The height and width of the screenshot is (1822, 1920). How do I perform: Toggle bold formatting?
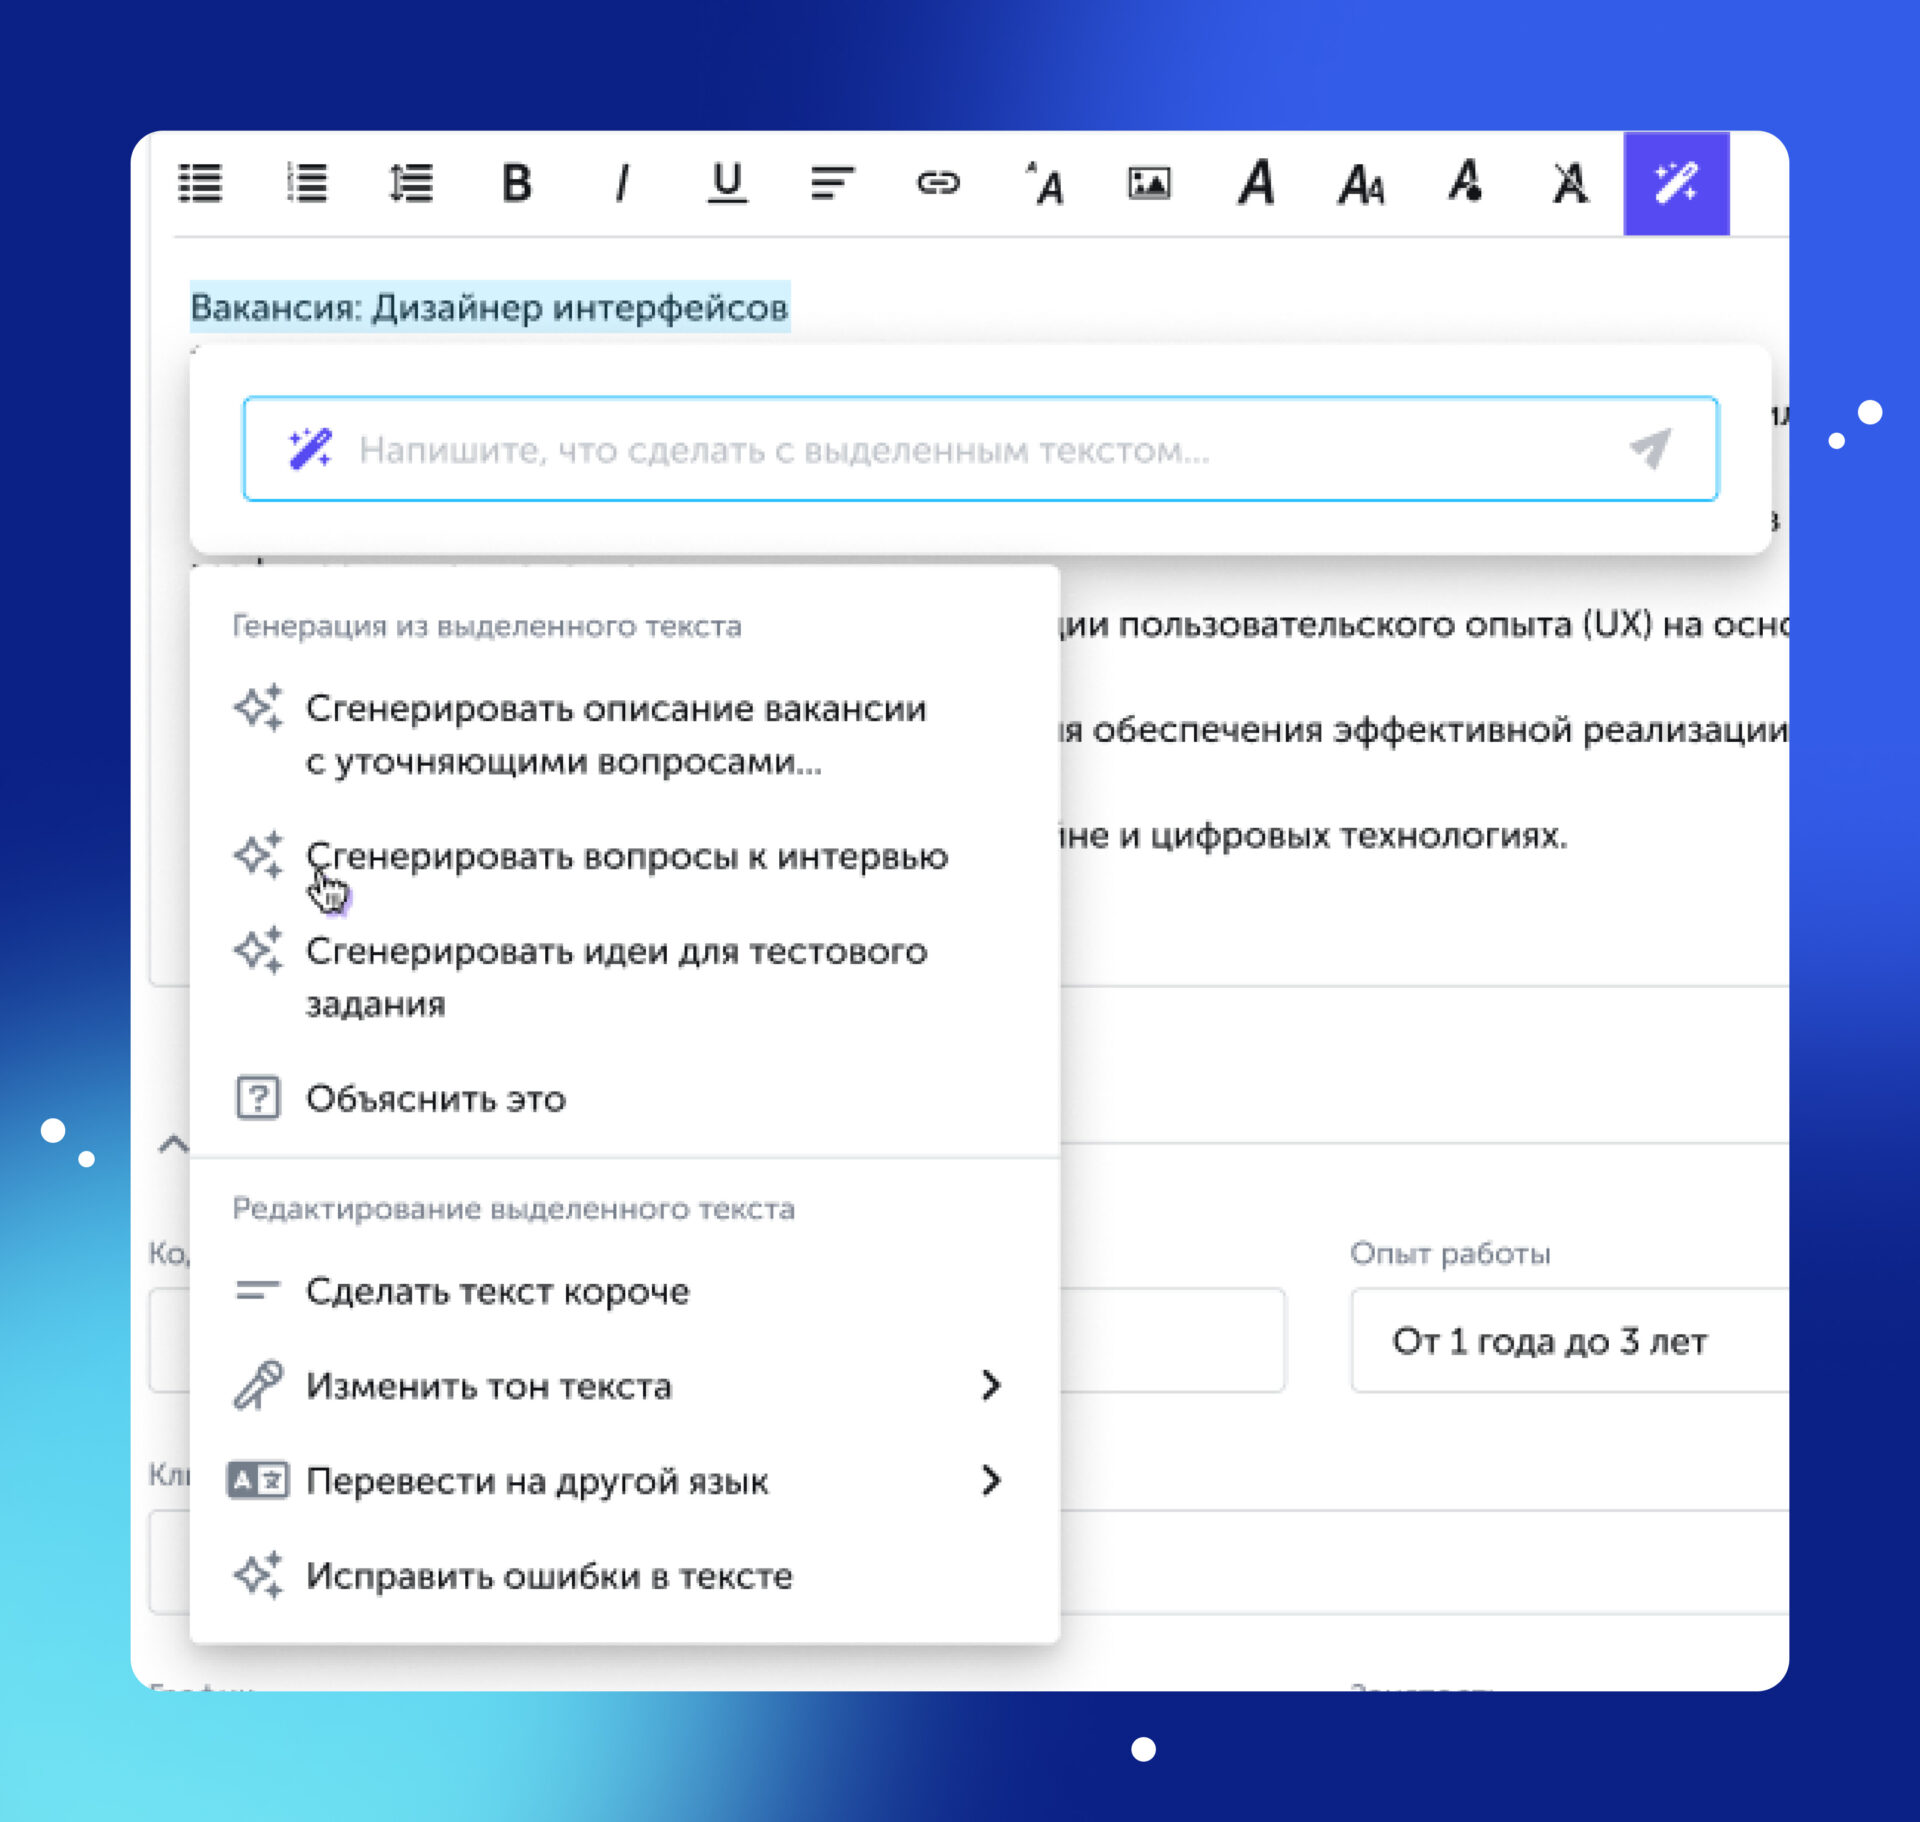click(x=516, y=183)
